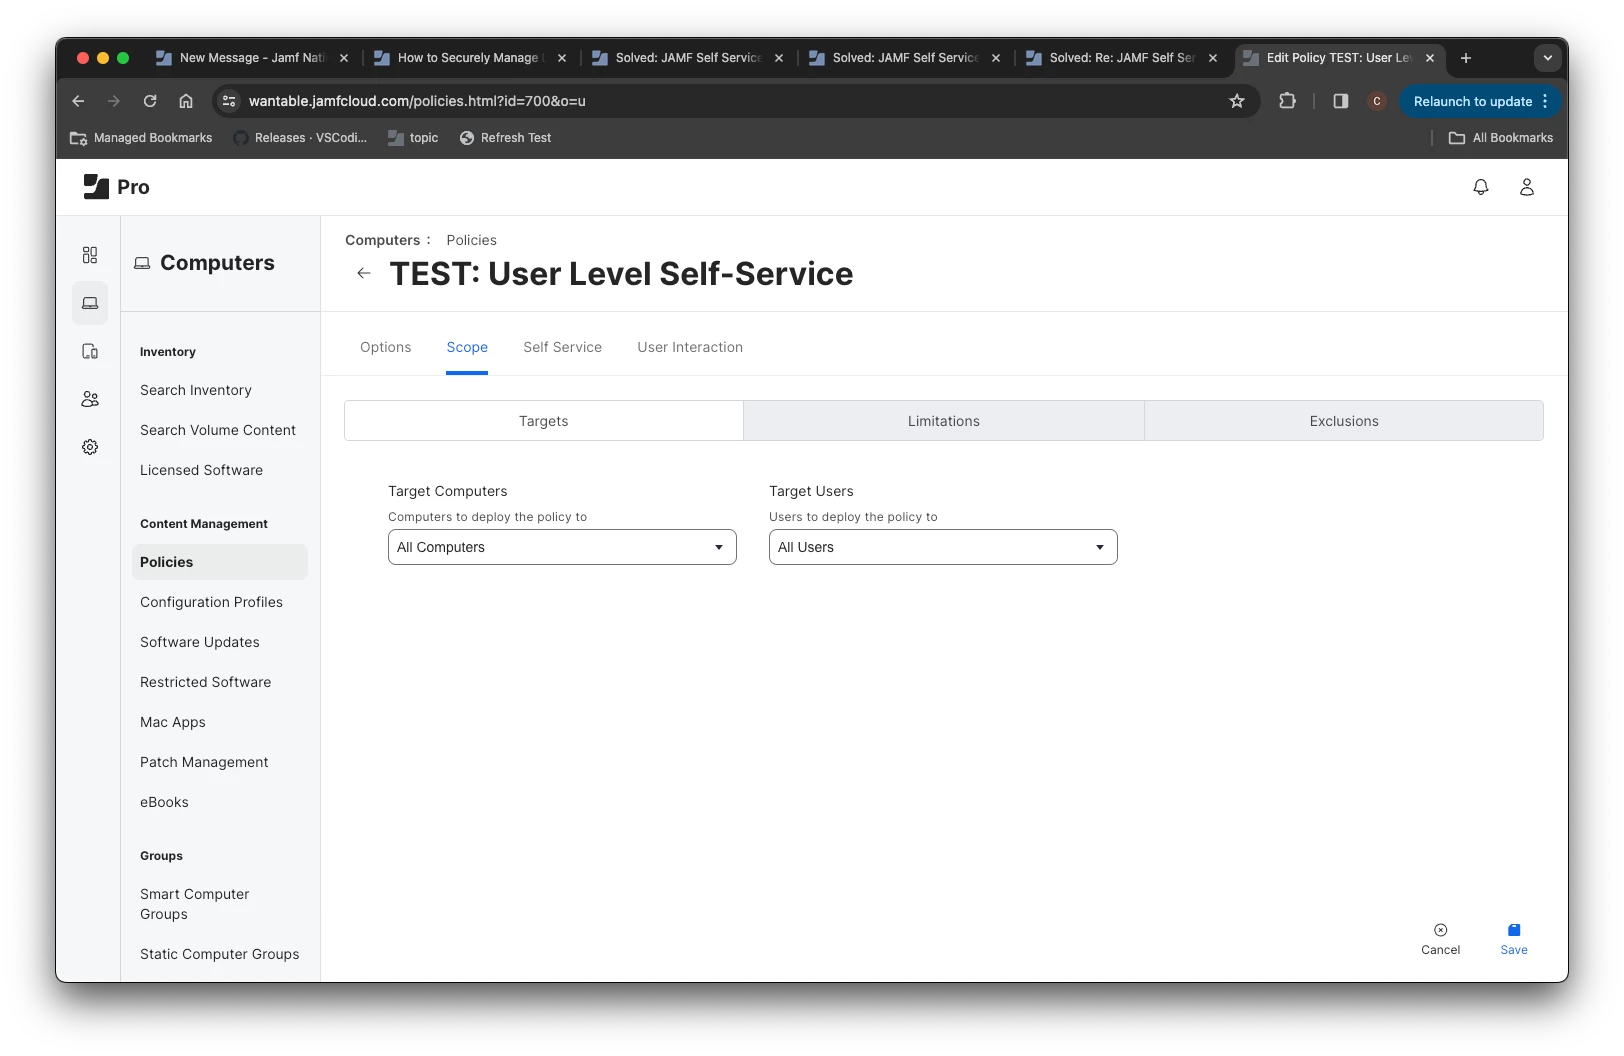Viewport: 1624px width, 1056px height.
Task: Switch to the Limitations segment
Action: click(944, 421)
